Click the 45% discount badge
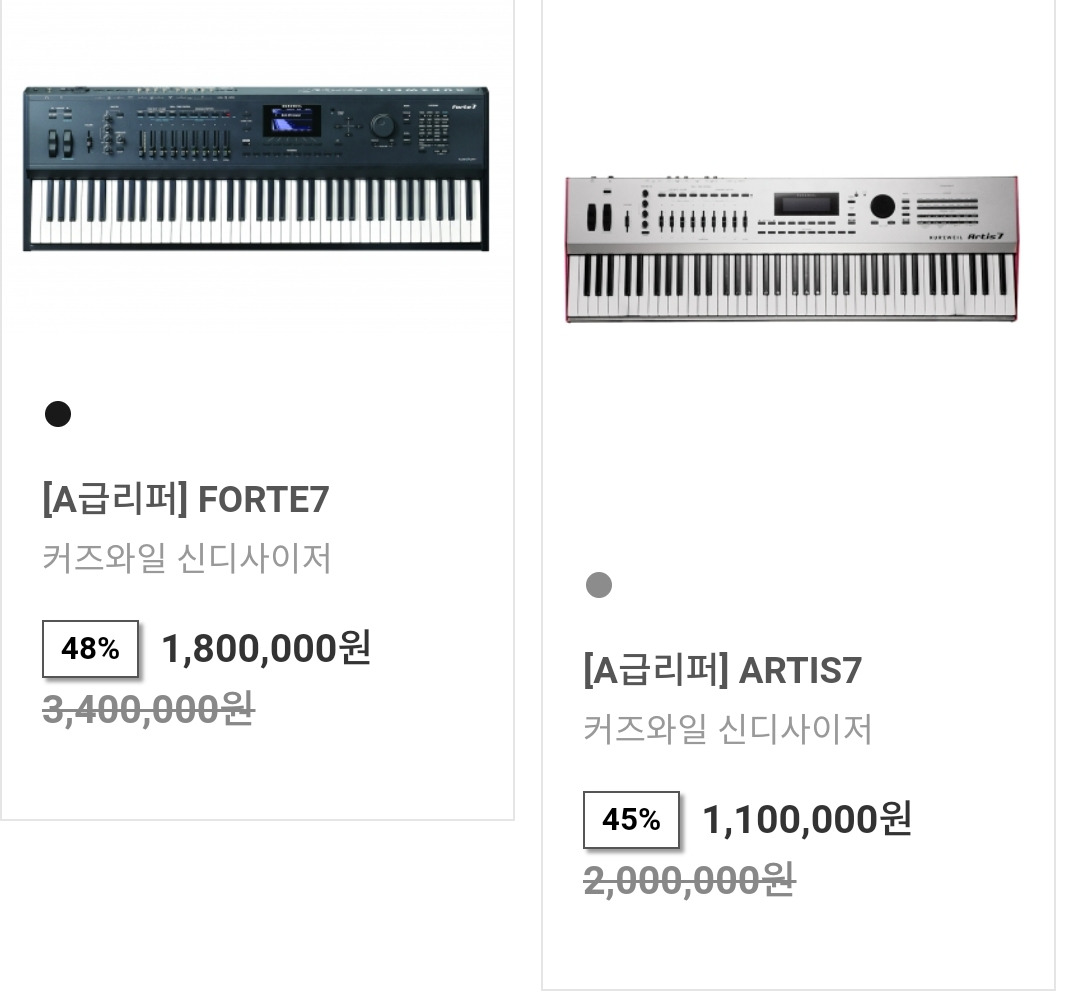This screenshot has height=999, width=1080. [631, 819]
